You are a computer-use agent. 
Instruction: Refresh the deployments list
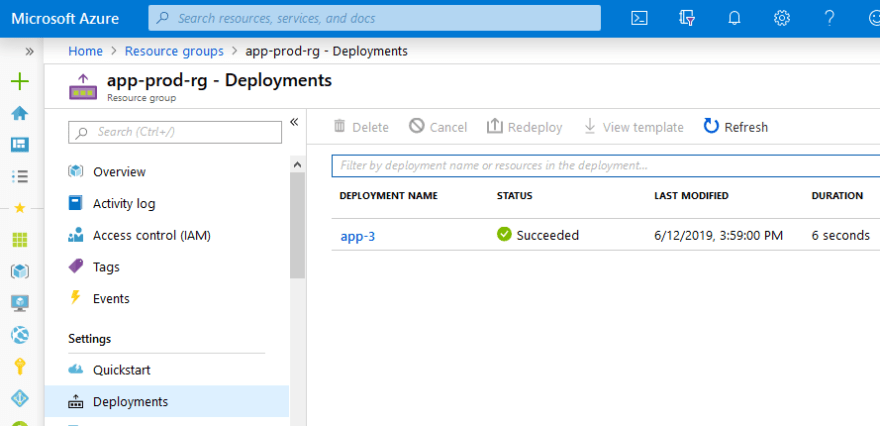click(x=736, y=127)
